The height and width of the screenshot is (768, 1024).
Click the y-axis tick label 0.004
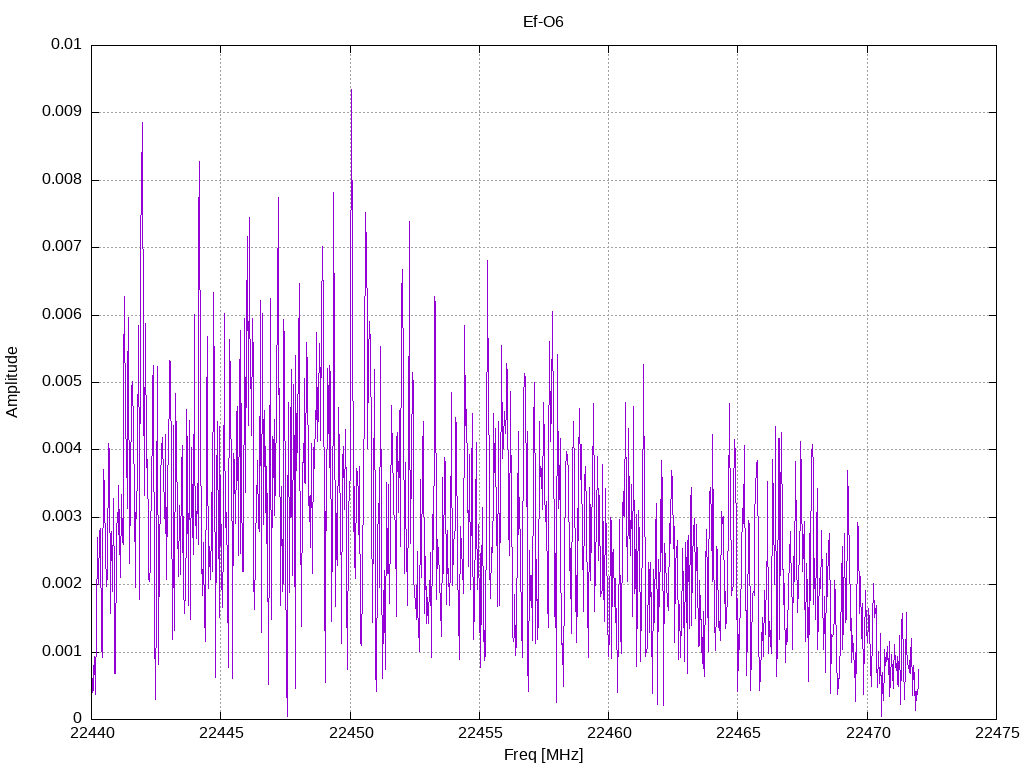pos(62,449)
